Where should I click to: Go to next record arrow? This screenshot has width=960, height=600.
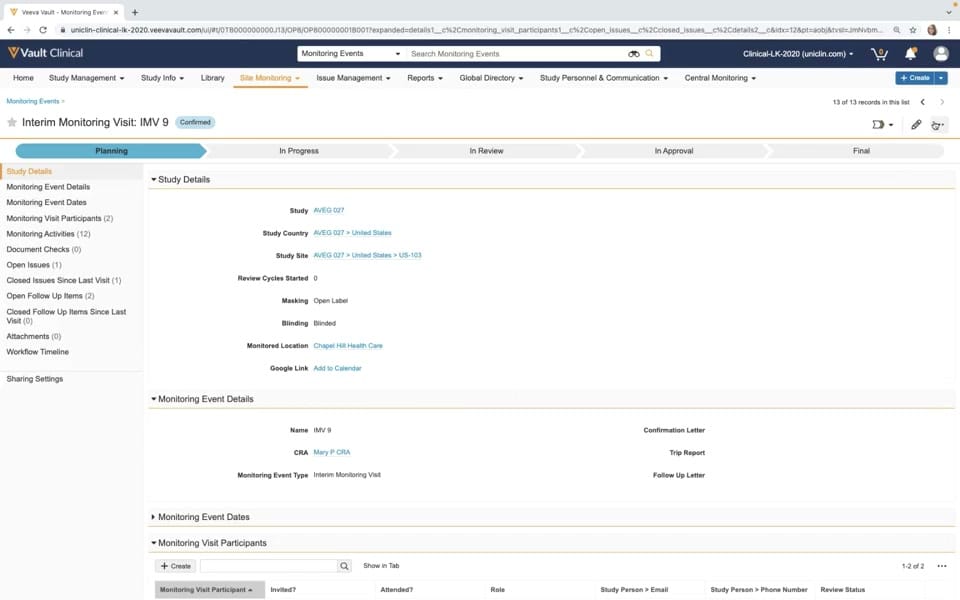(942, 102)
